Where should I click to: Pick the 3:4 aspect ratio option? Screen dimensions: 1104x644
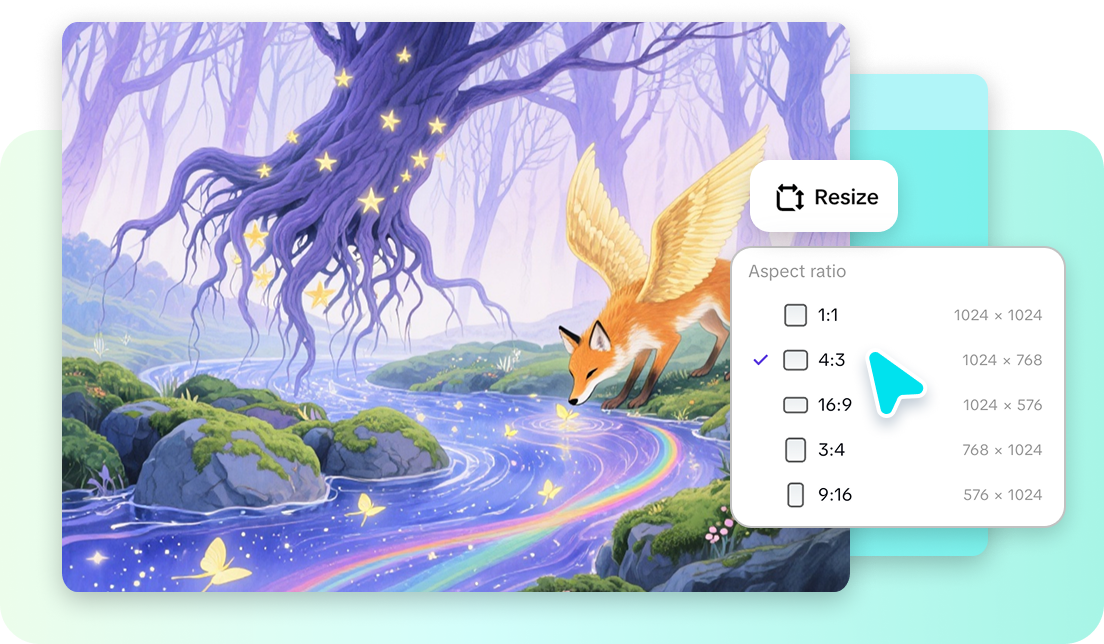(x=898, y=450)
